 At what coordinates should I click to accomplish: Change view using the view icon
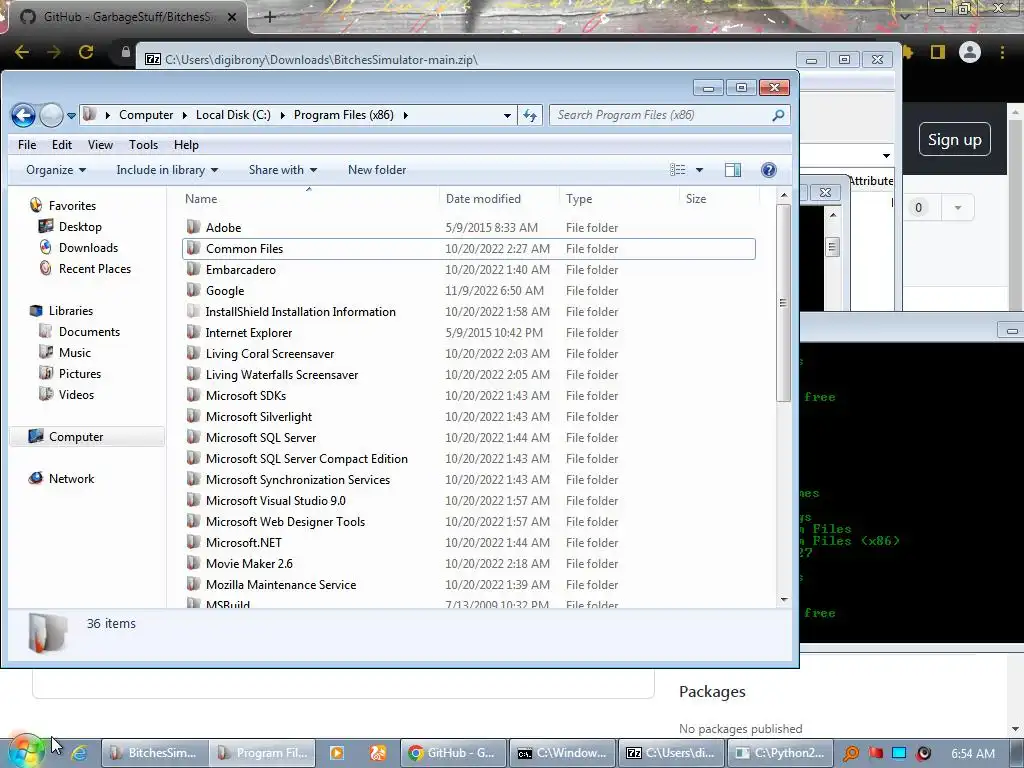pyautogui.click(x=677, y=170)
